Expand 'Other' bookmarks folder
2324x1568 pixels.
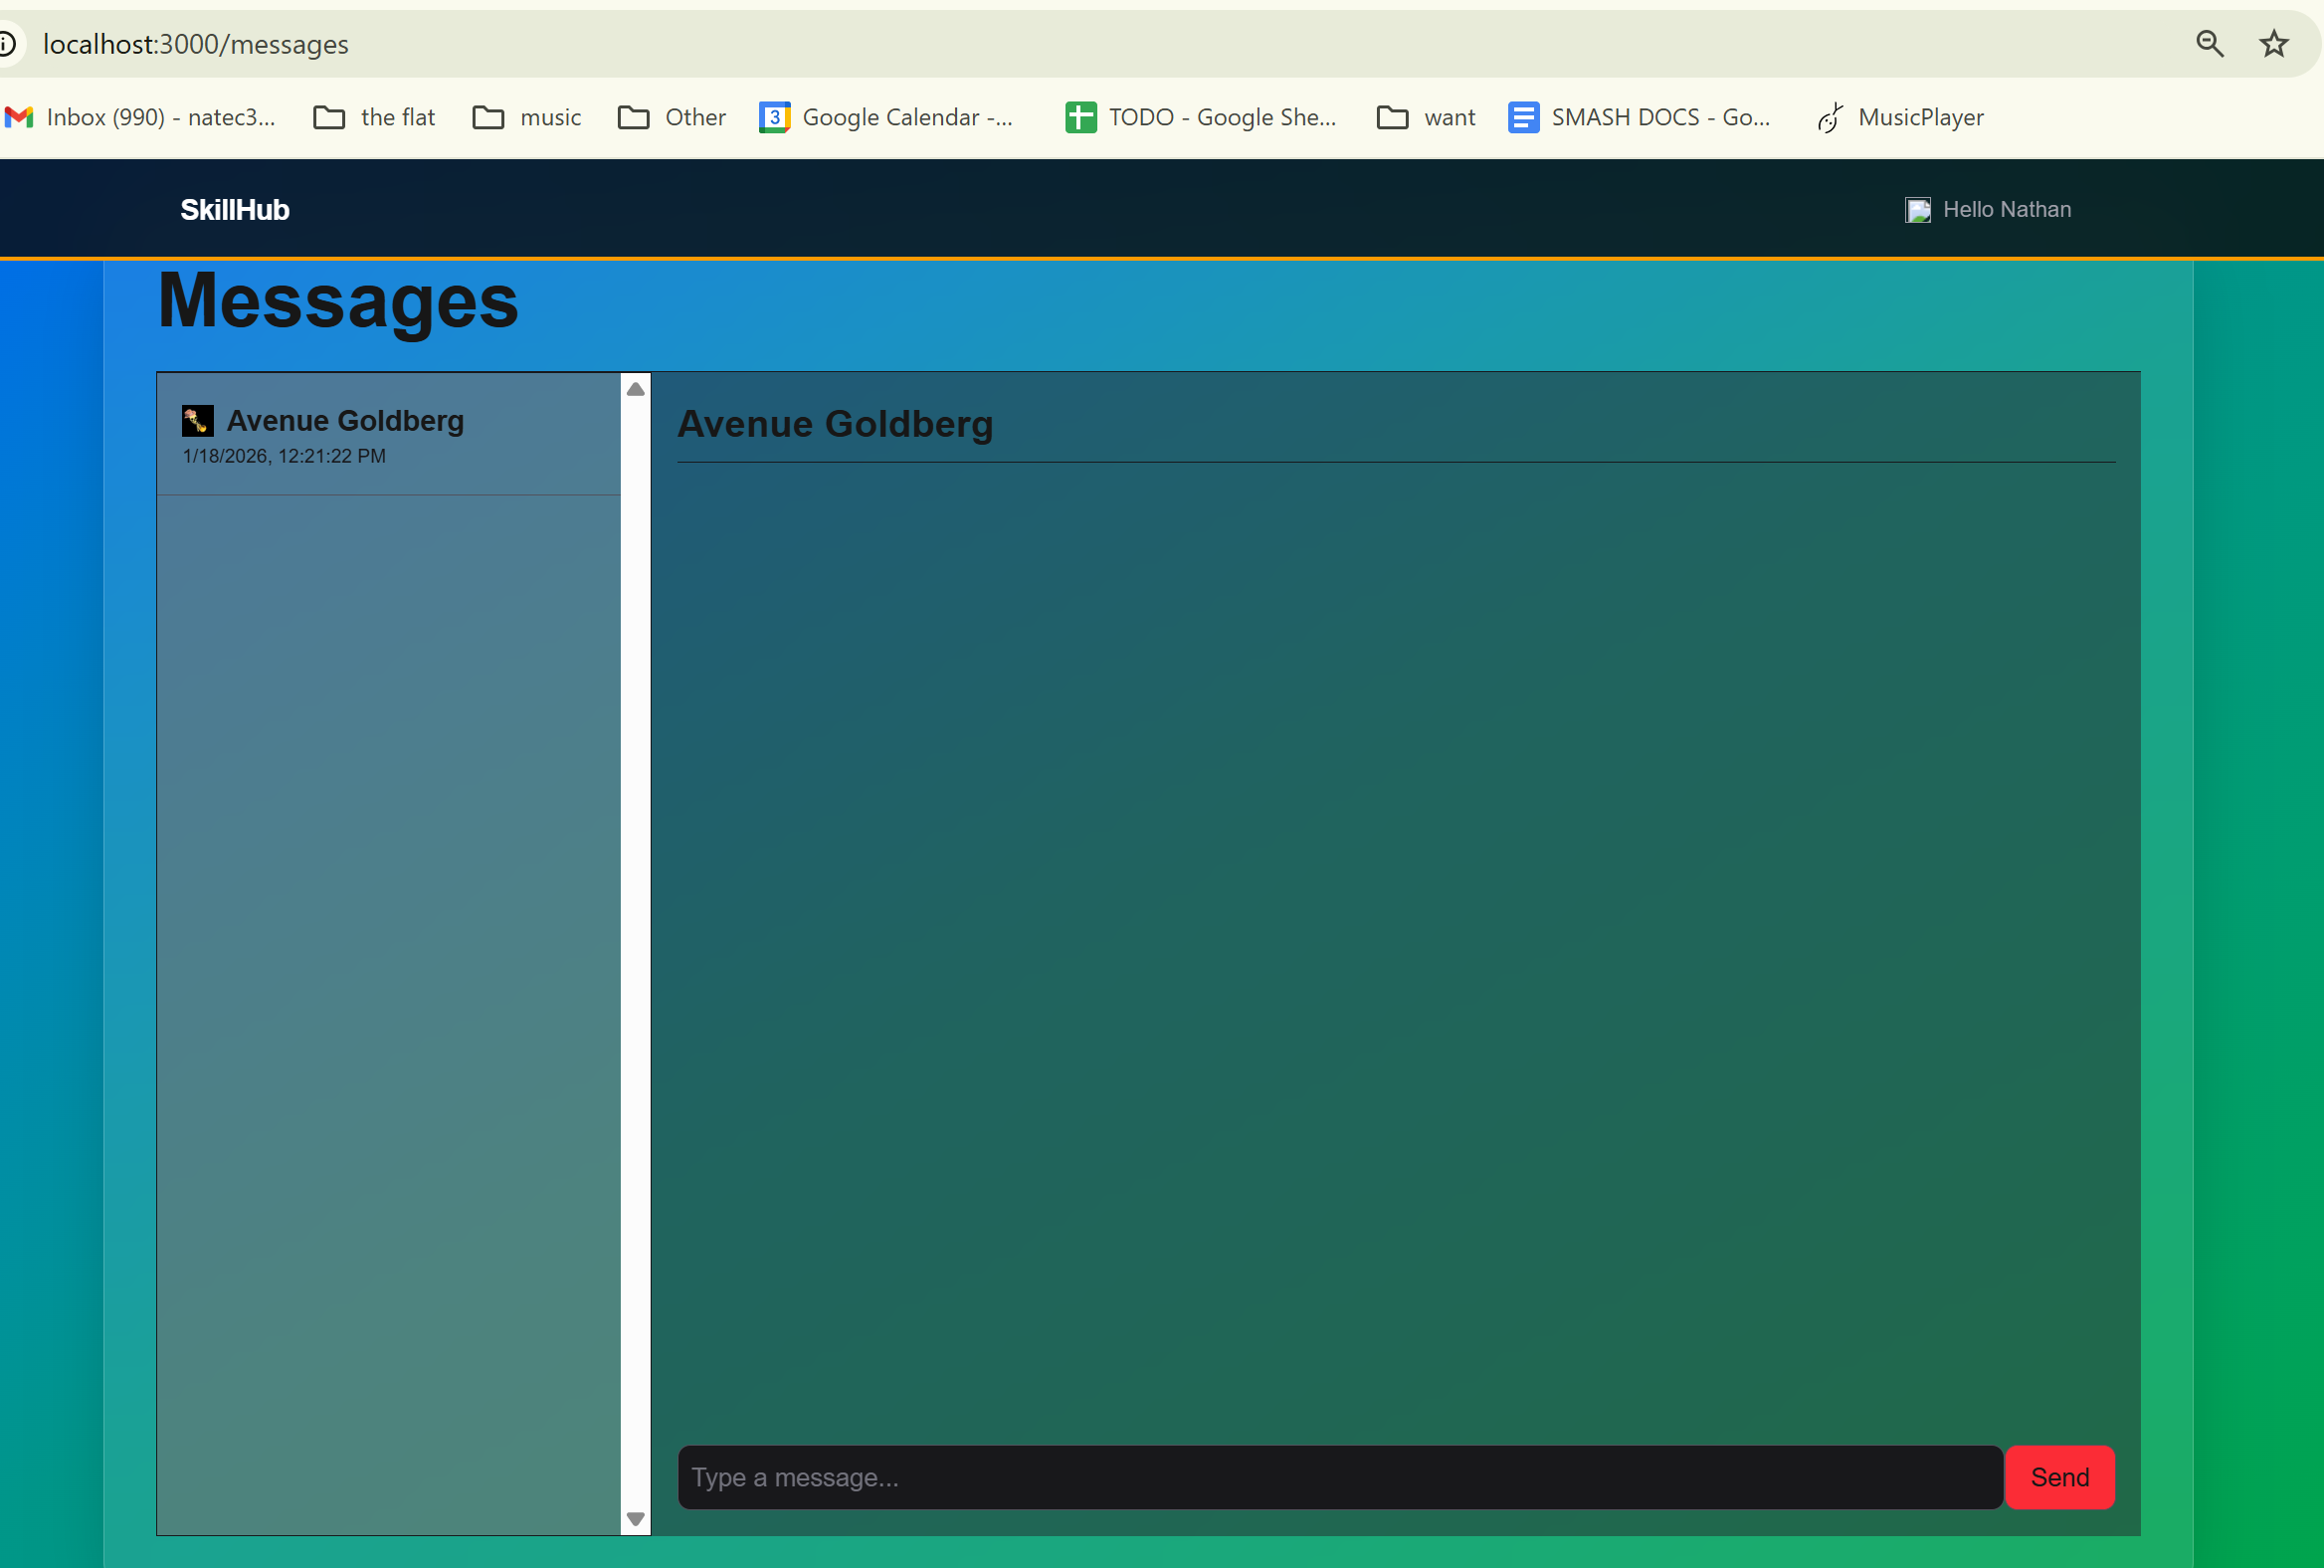672,118
